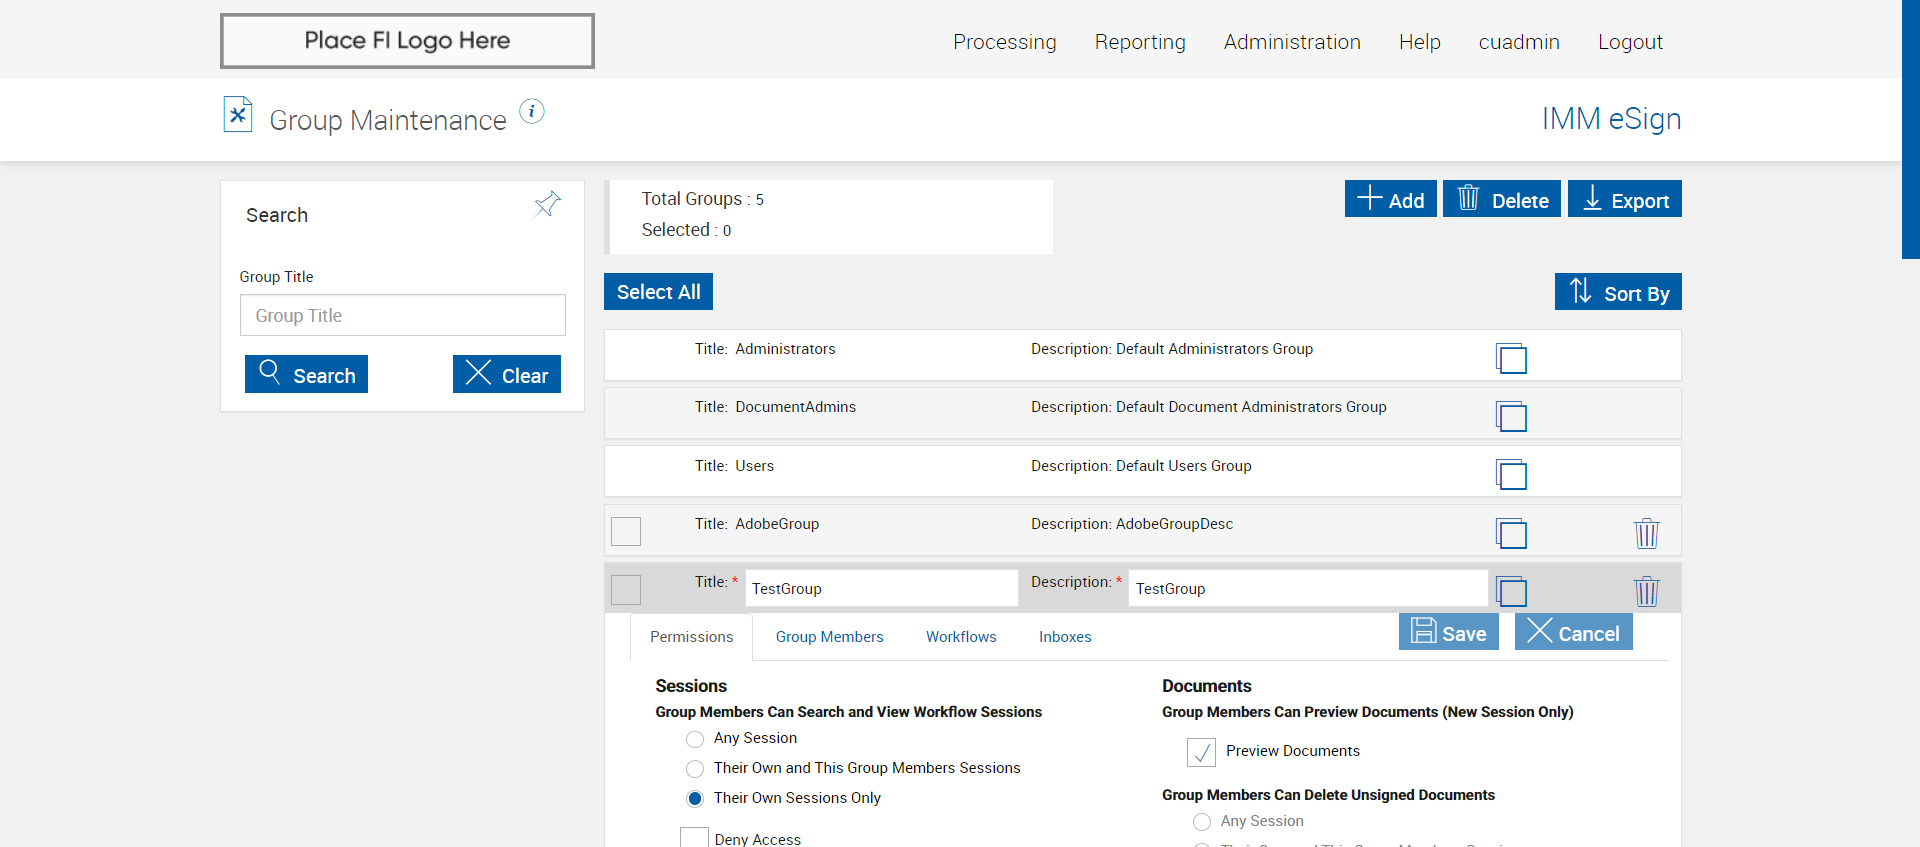Tick the AdobeGroup row checkbox

pyautogui.click(x=626, y=531)
